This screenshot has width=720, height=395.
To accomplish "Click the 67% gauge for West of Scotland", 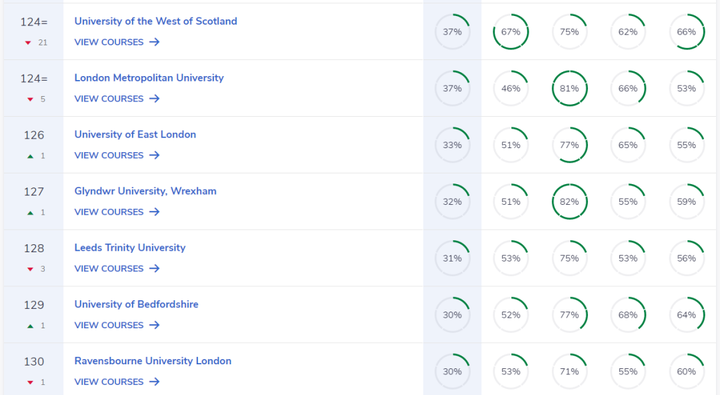I will click(x=511, y=32).
